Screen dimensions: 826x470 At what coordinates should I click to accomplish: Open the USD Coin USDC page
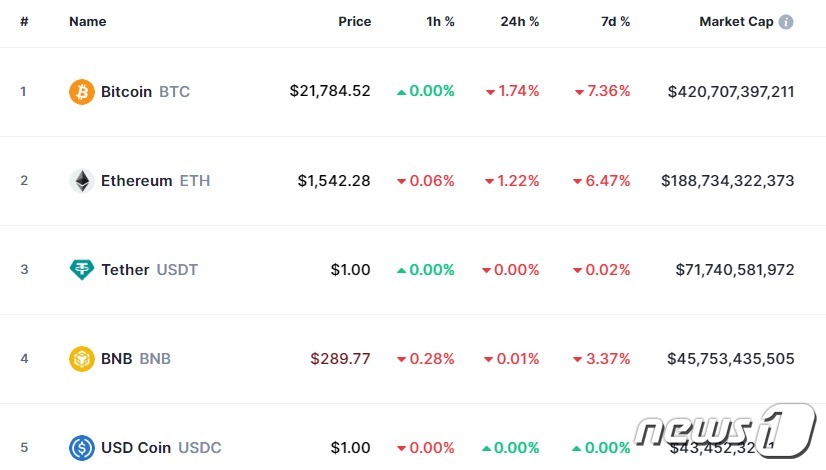tap(161, 448)
